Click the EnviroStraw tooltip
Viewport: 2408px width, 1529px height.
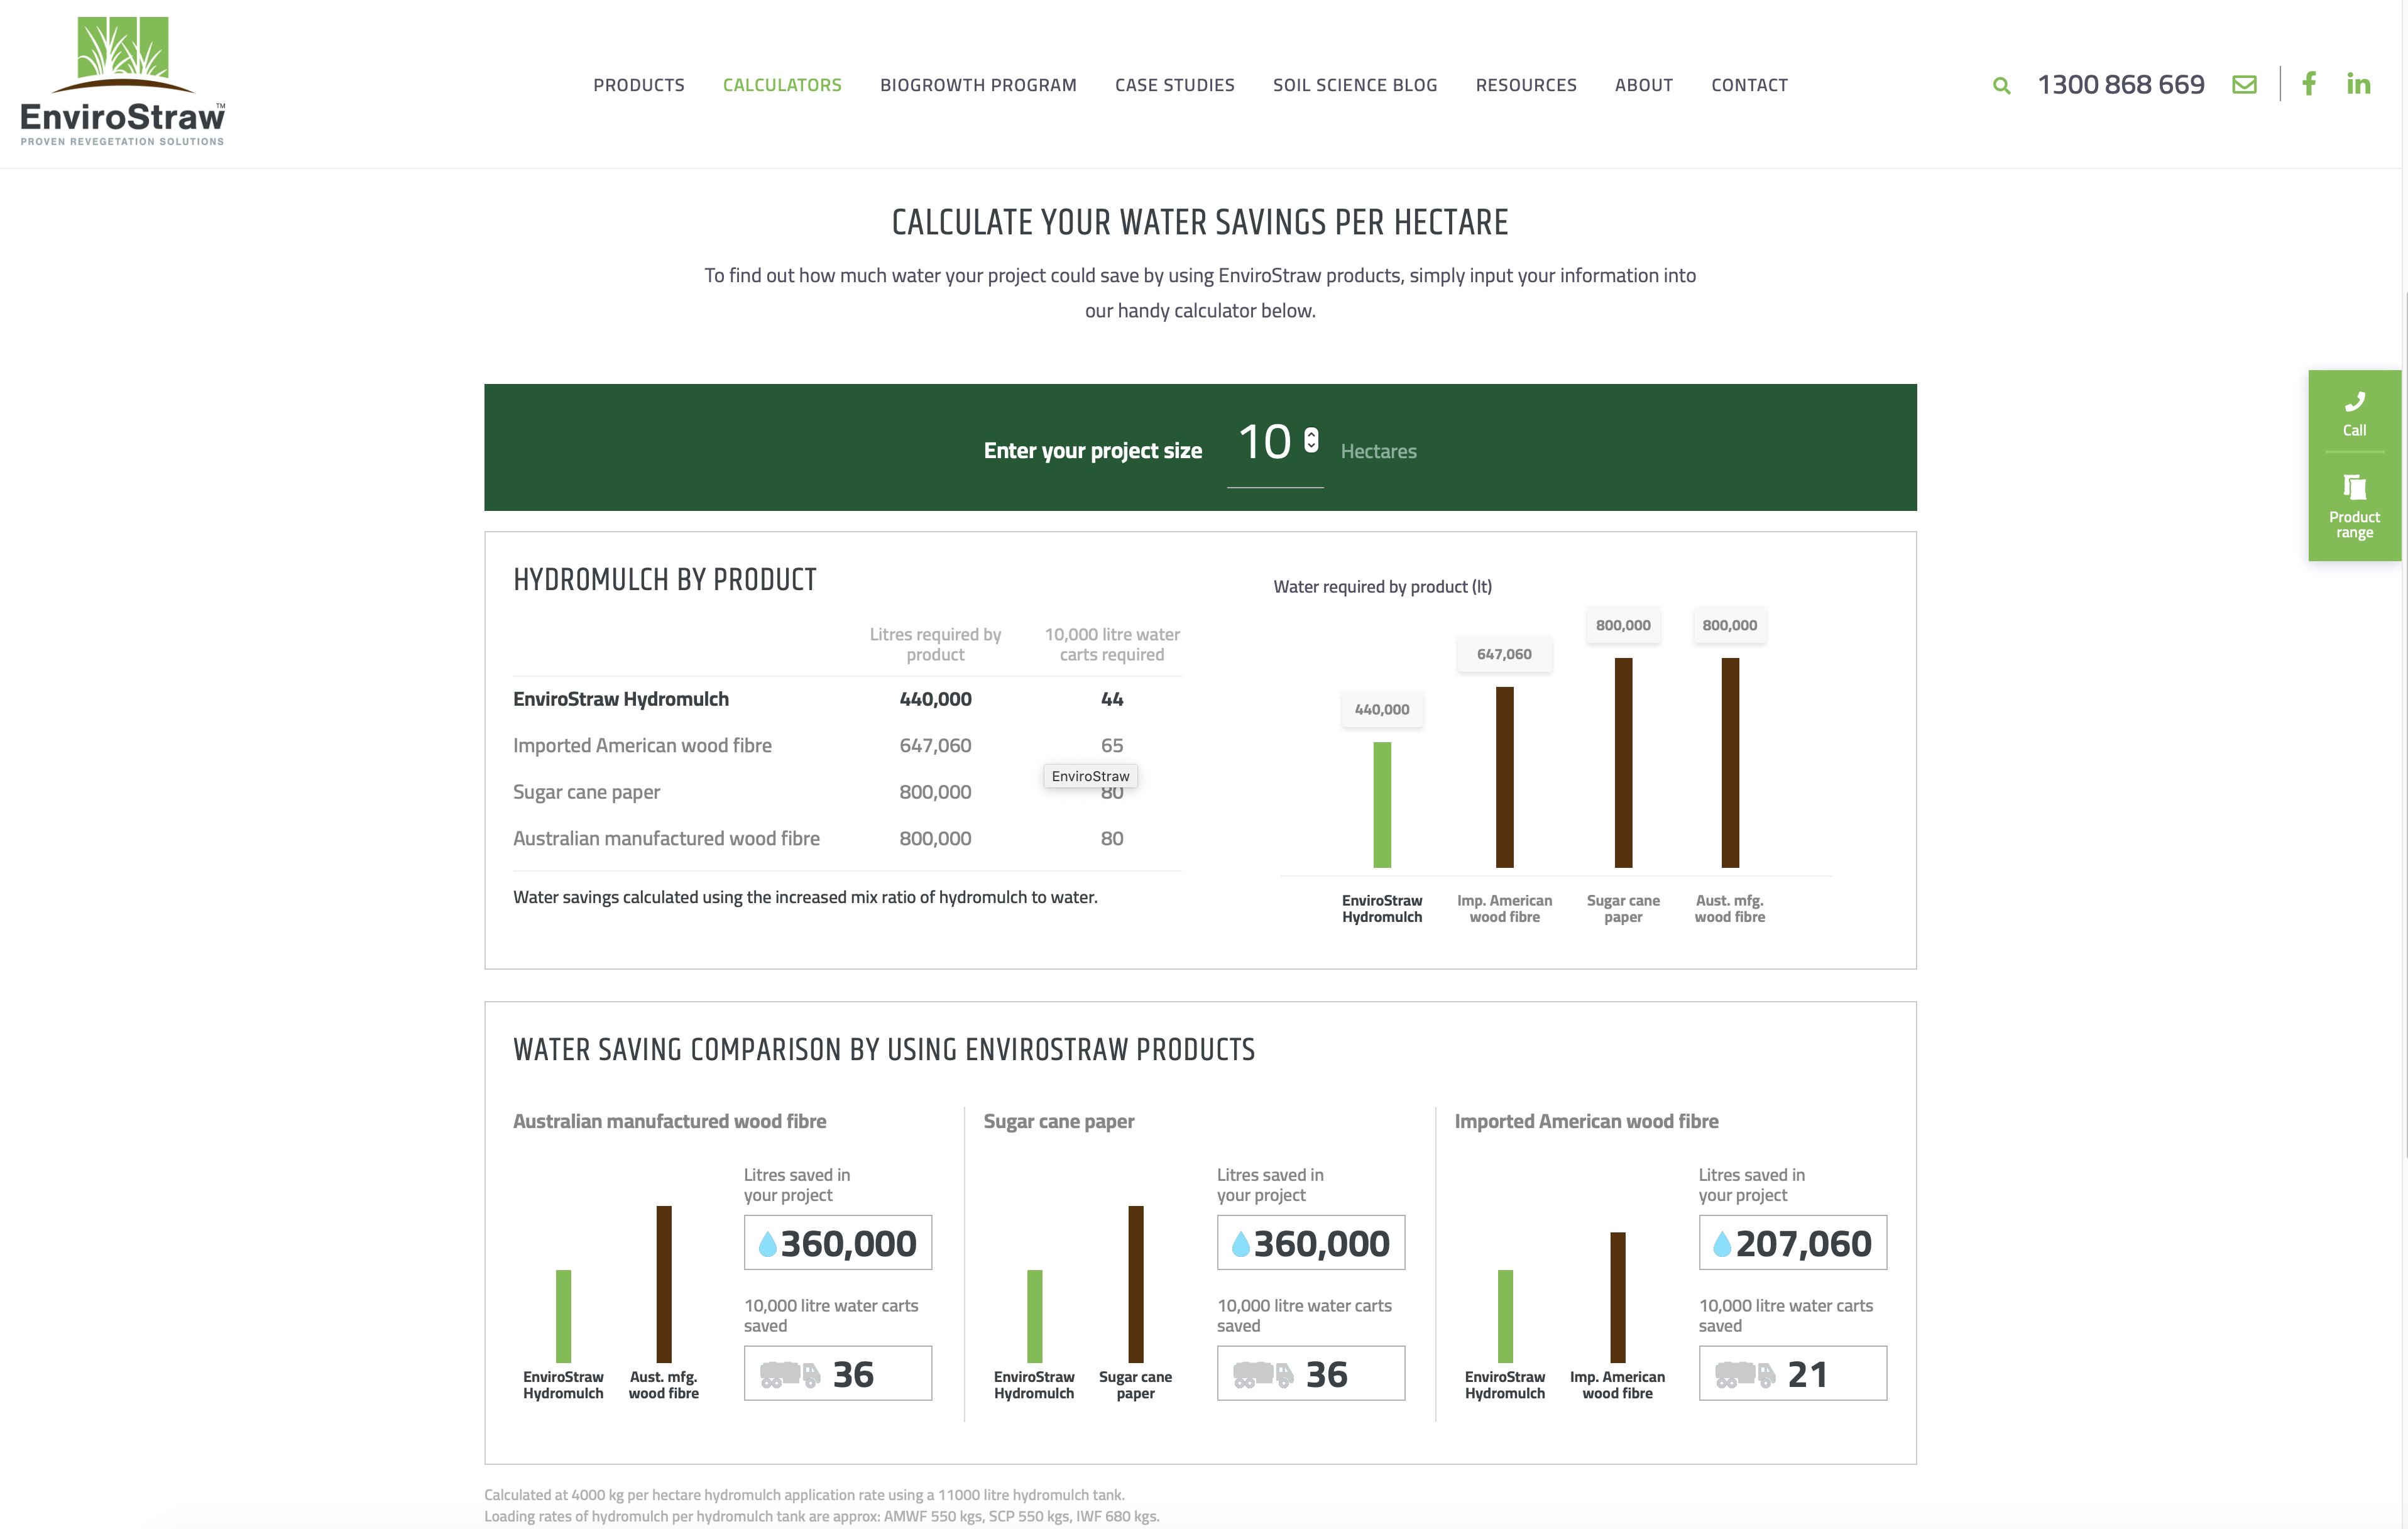(x=1090, y=776)
